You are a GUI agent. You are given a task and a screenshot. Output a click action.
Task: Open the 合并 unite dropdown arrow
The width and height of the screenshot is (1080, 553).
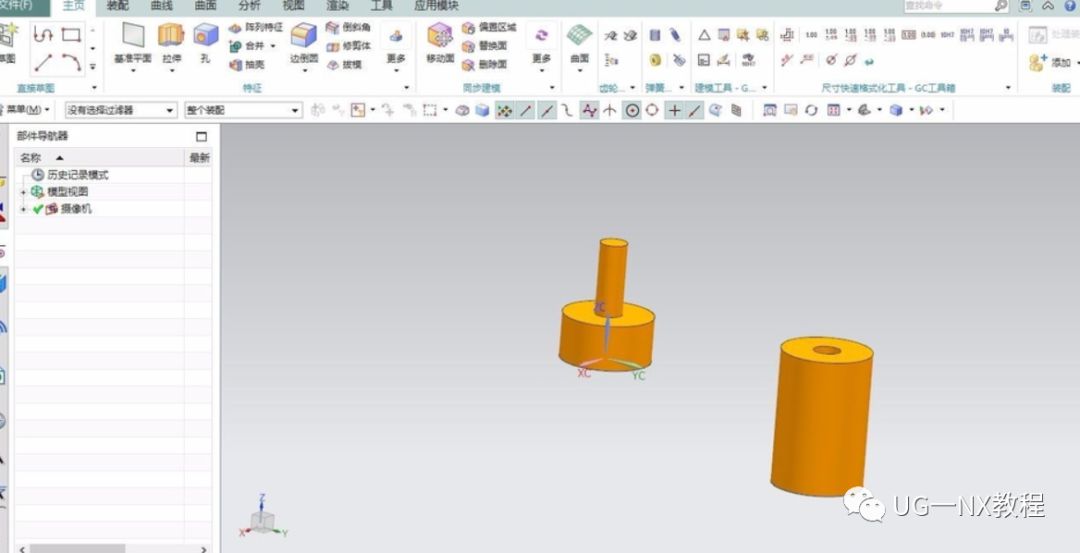click(x=273, y=46)
